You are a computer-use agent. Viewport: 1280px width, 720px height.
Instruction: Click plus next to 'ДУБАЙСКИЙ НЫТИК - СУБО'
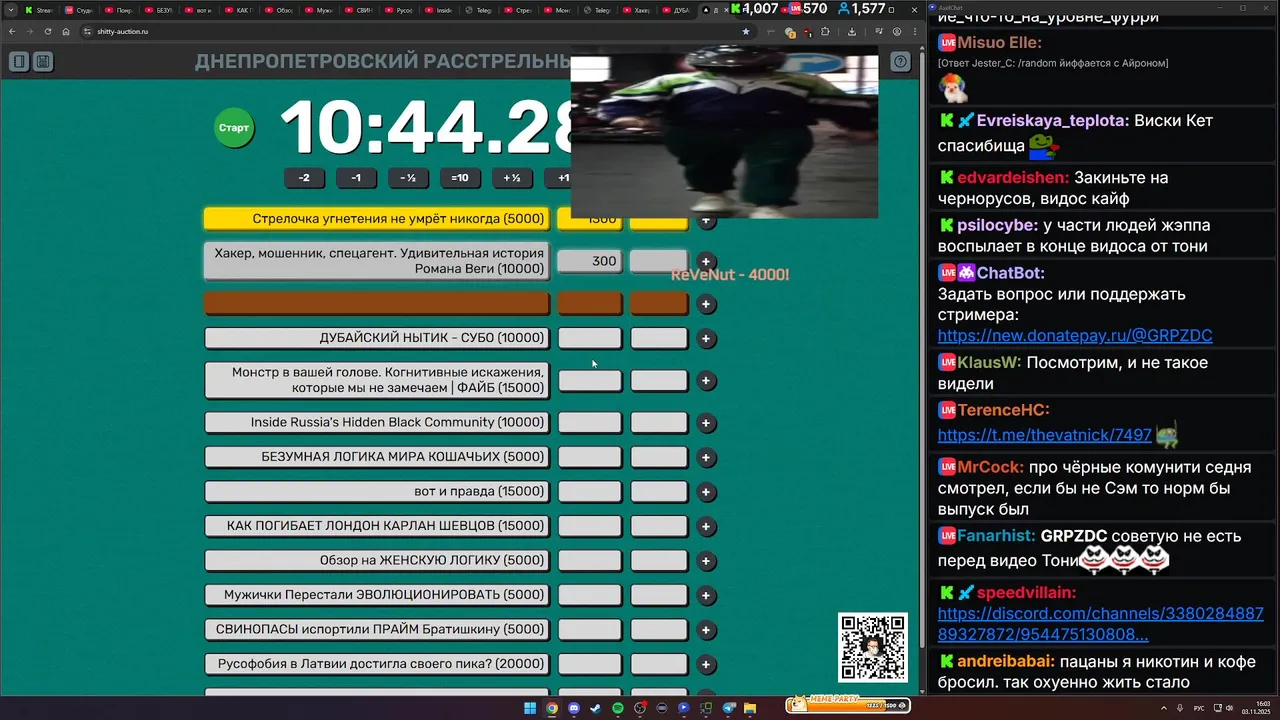(706, 339)
